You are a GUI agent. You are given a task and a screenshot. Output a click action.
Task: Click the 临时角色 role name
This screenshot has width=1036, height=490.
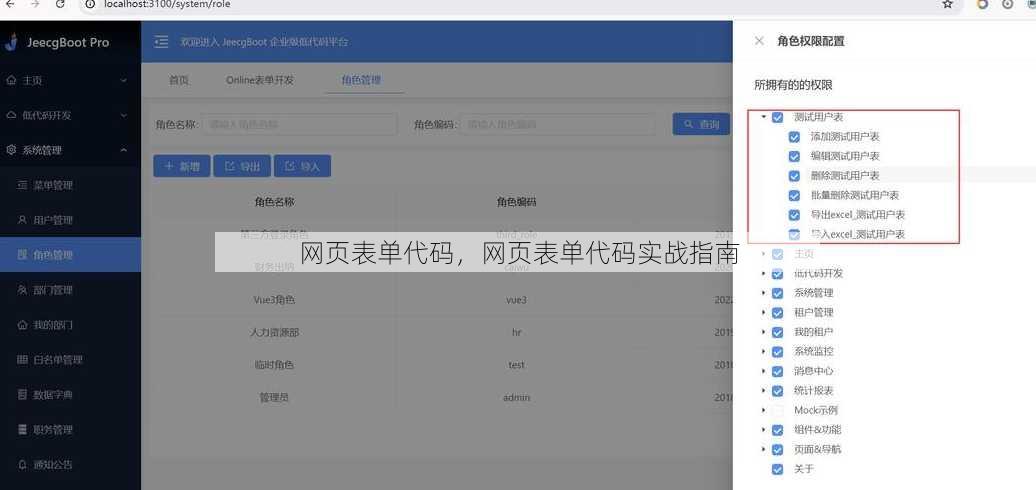(x=274, y=365)
